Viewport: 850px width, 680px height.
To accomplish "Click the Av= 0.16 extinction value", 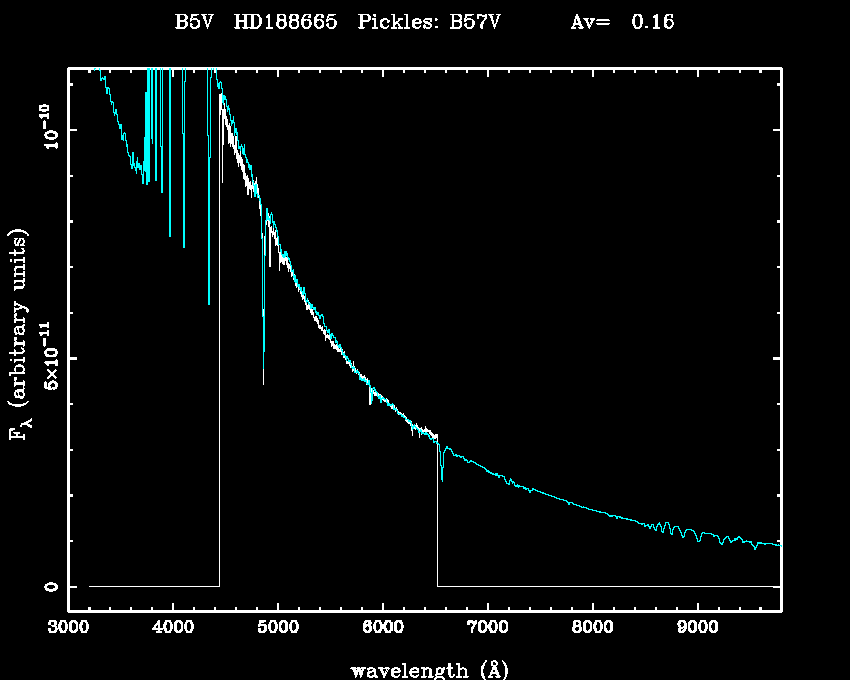I will point(621,22).
